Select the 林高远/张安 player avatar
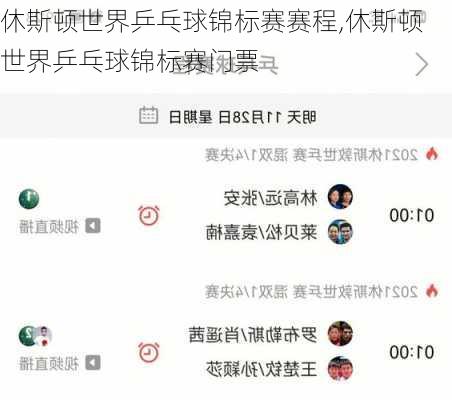Screen dimensions: 452x400 [x=340, y=197]
